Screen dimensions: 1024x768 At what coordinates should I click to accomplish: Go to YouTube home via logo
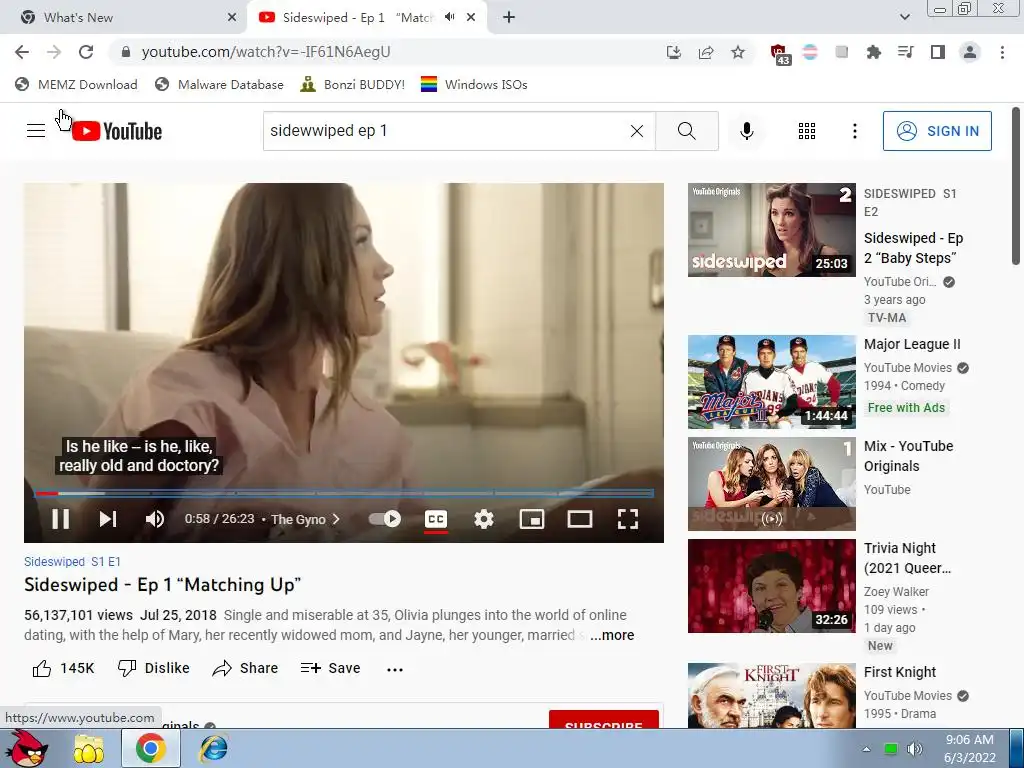(116, 131)
